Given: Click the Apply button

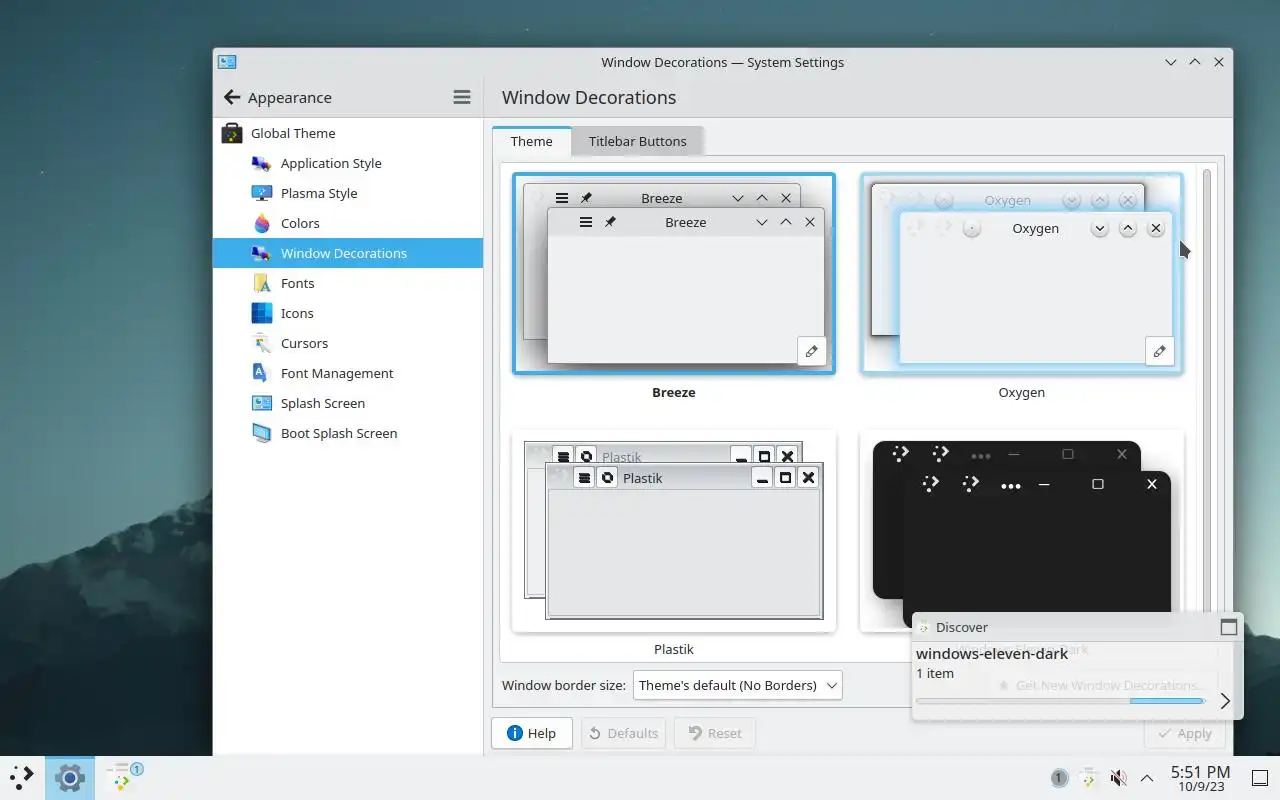Looking at the screenshot, I should point(1184,733).
